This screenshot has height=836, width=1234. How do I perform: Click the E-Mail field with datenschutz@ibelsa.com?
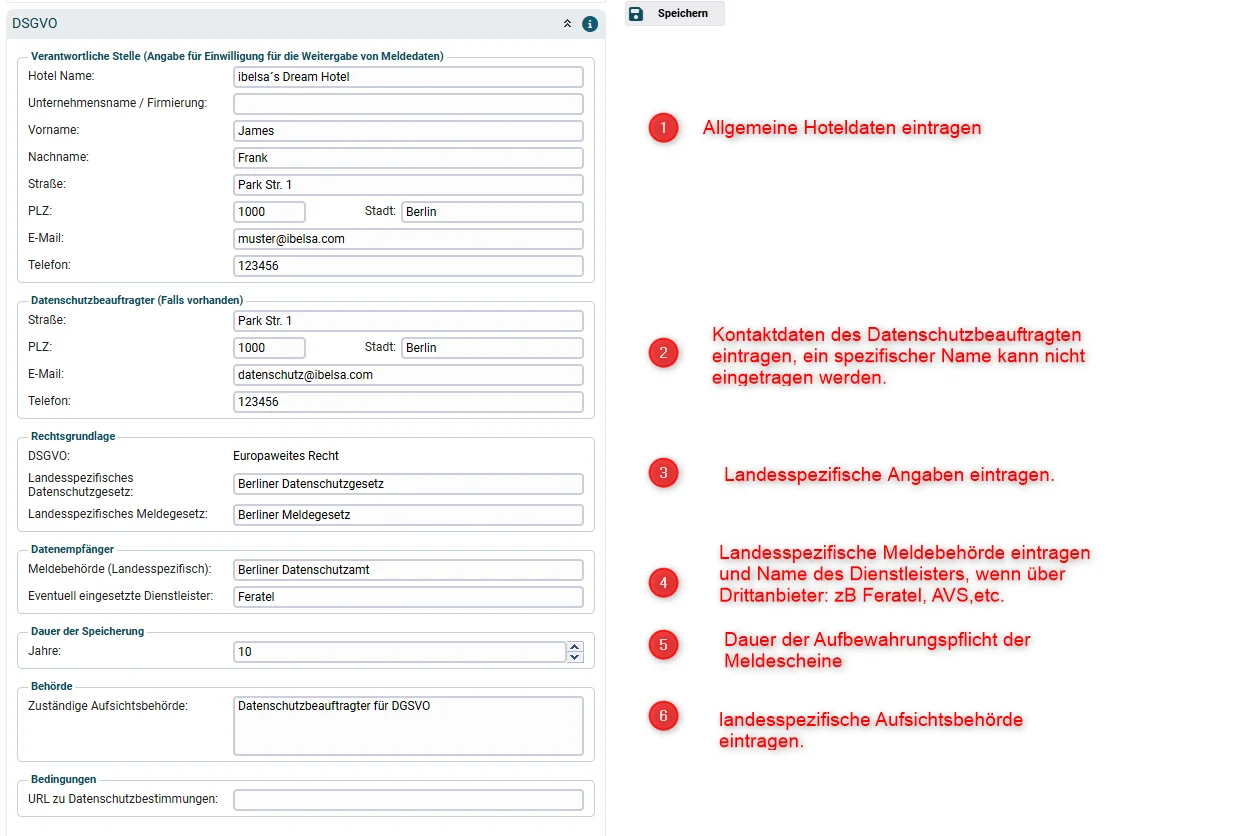click(408, 375)
